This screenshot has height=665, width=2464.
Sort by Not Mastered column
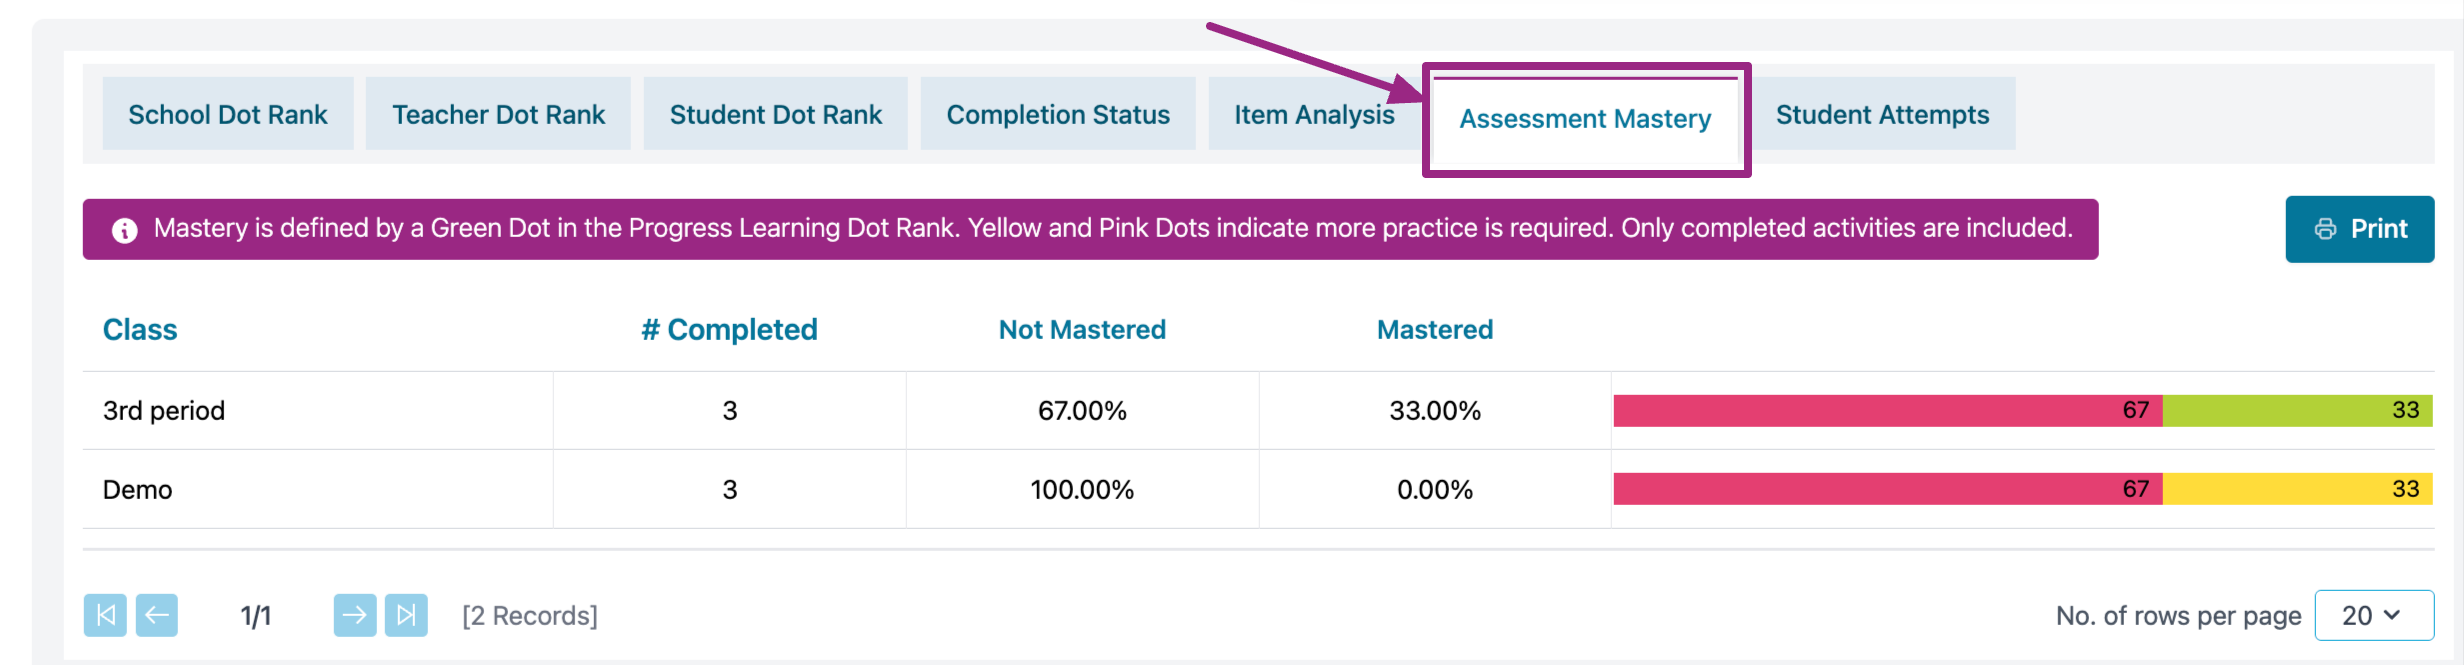tap(1082, 330)
